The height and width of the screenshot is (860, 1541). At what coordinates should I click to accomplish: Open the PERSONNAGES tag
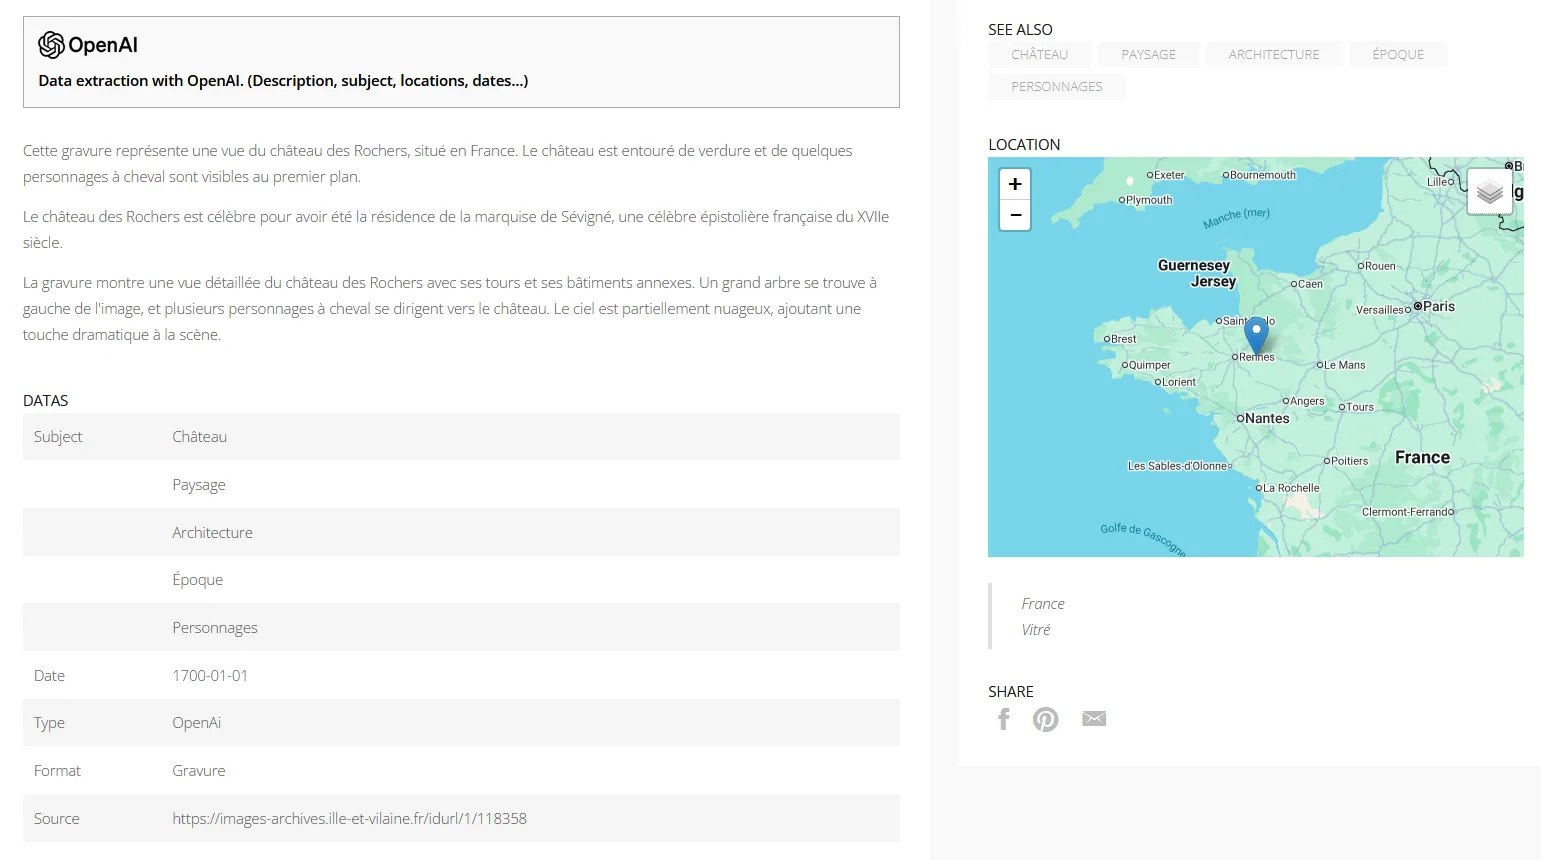pos(1056,87)
